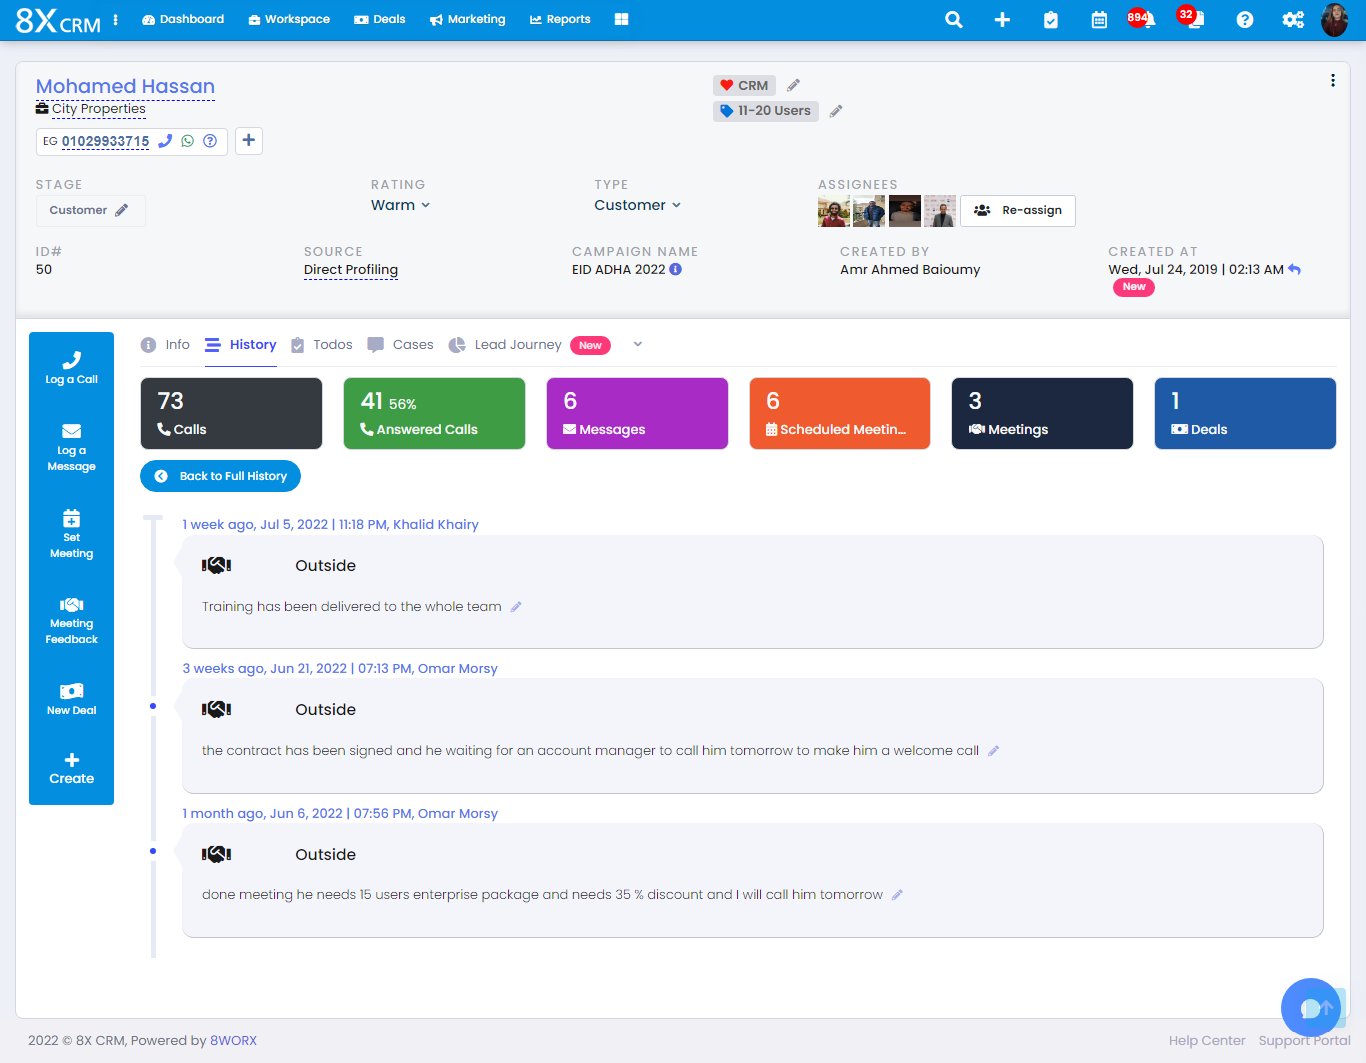
Task: Click the WhatsApp icon beside the phone number
Action: click(x=187, y=141)
